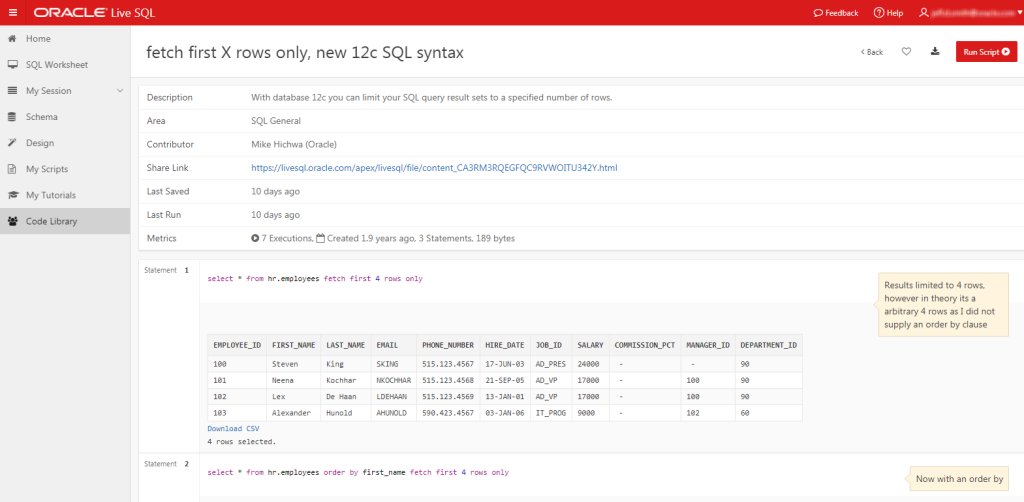
Task: Click the '4 rows selected.' message
Action: coord(242,442)
